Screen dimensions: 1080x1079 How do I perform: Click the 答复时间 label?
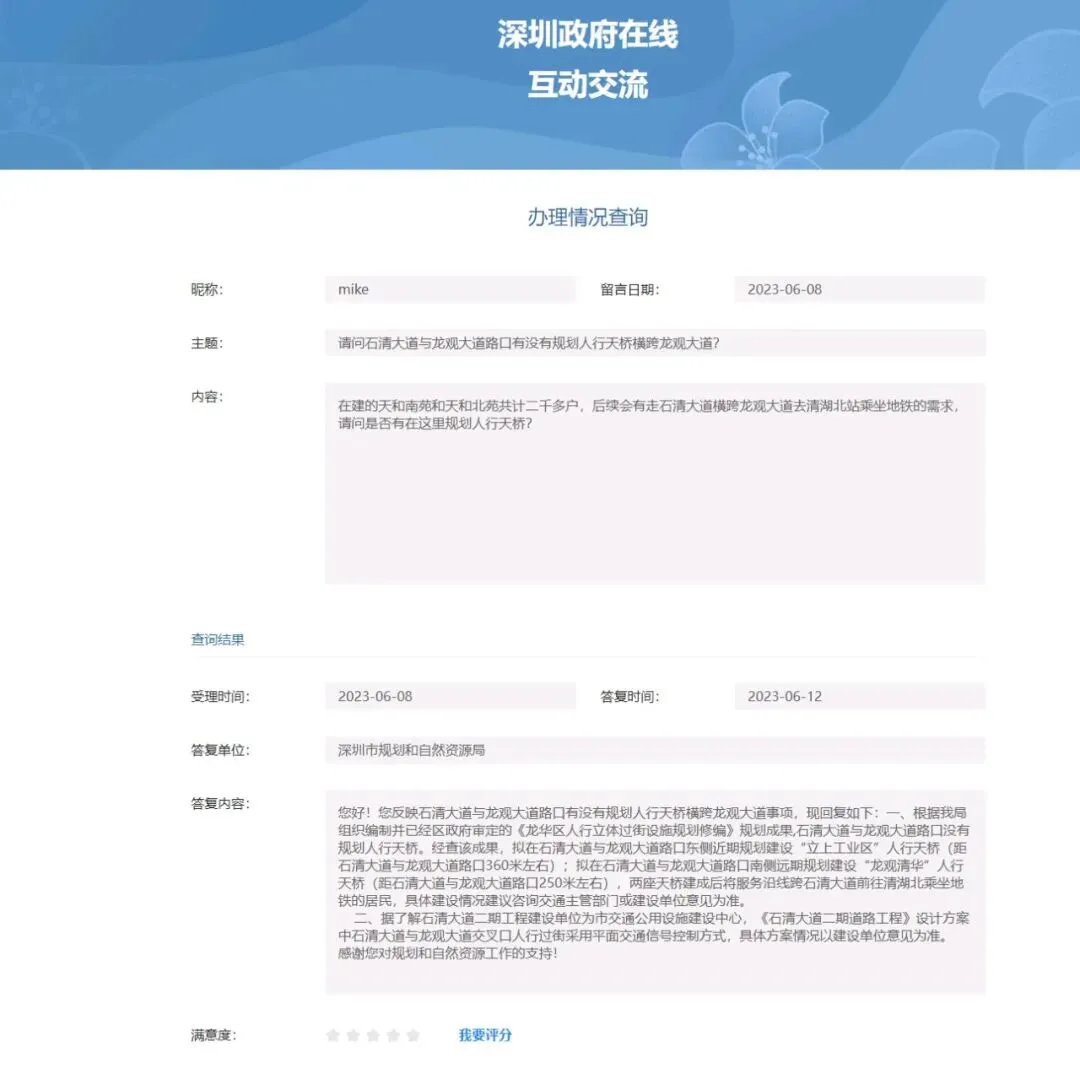tap(630, 697)
